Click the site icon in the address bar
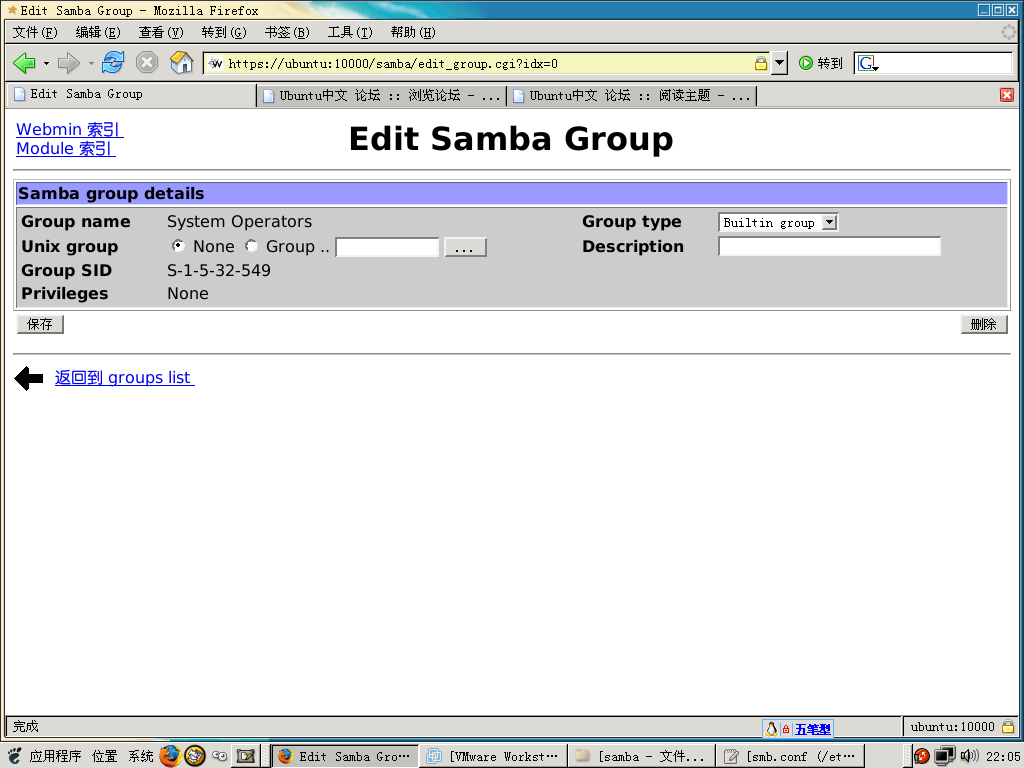The height and width of the screenshot is (768, 1024). [216, 63]
